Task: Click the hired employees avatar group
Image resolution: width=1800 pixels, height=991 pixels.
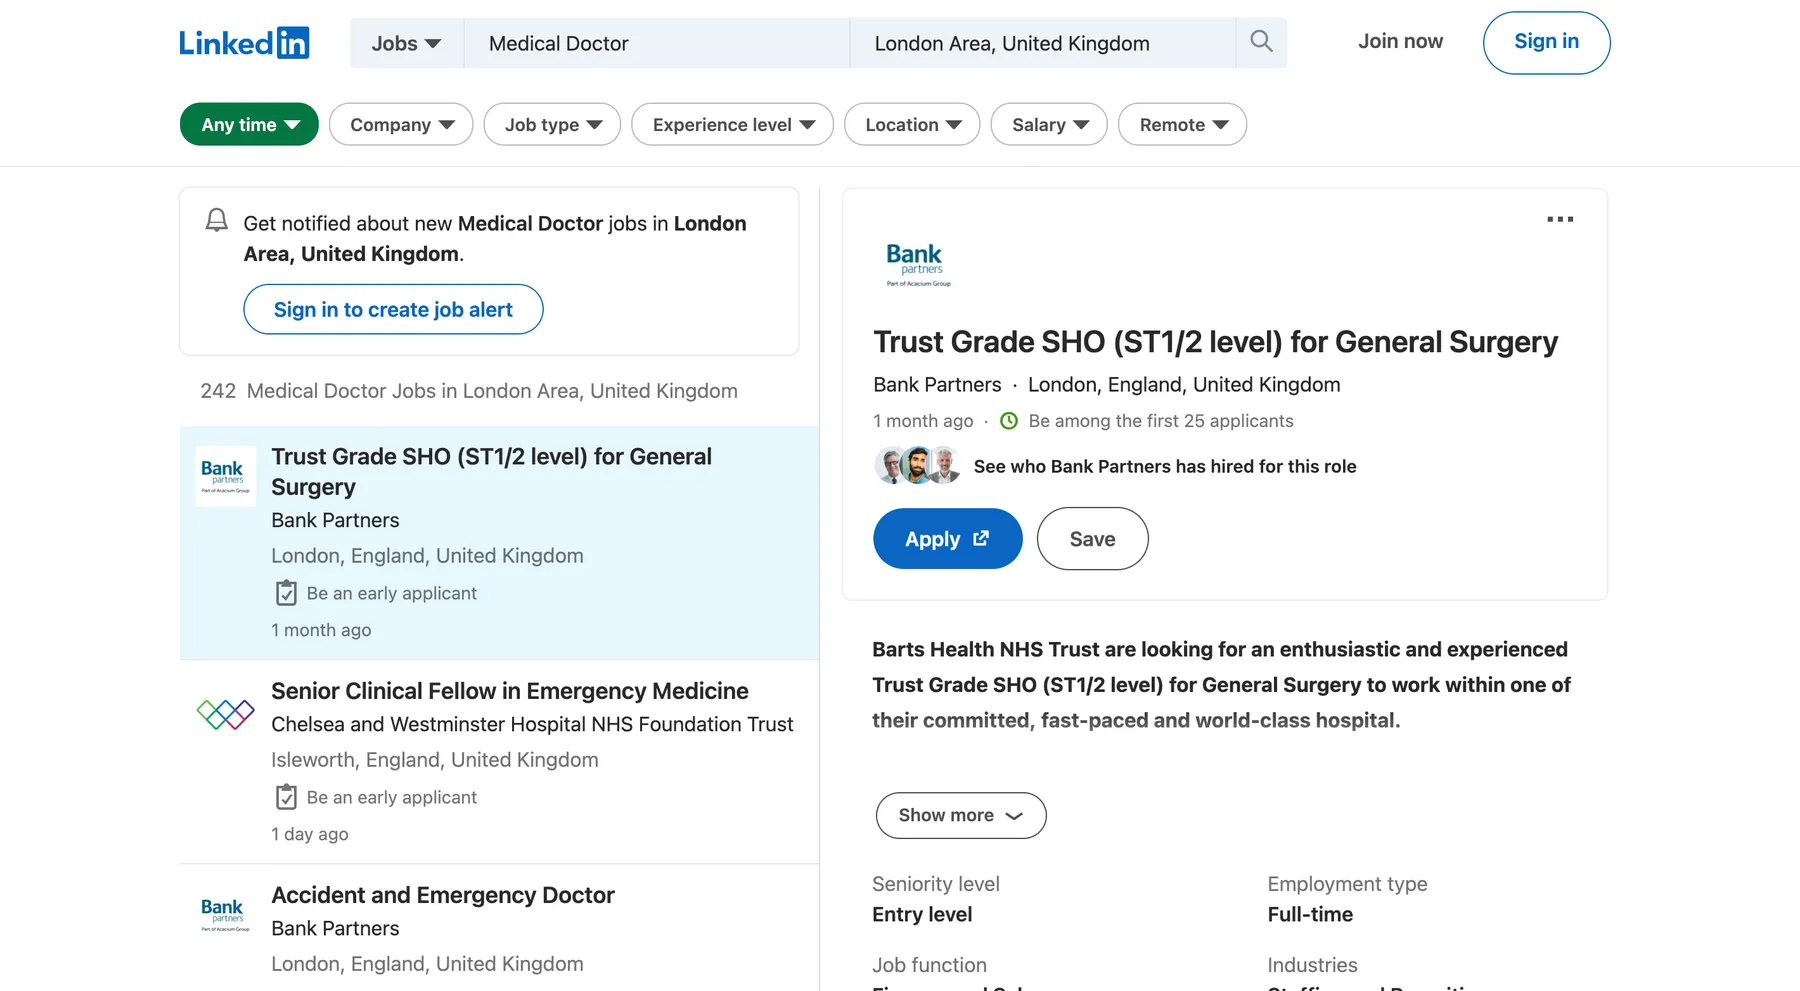Action: click(917, 466)
